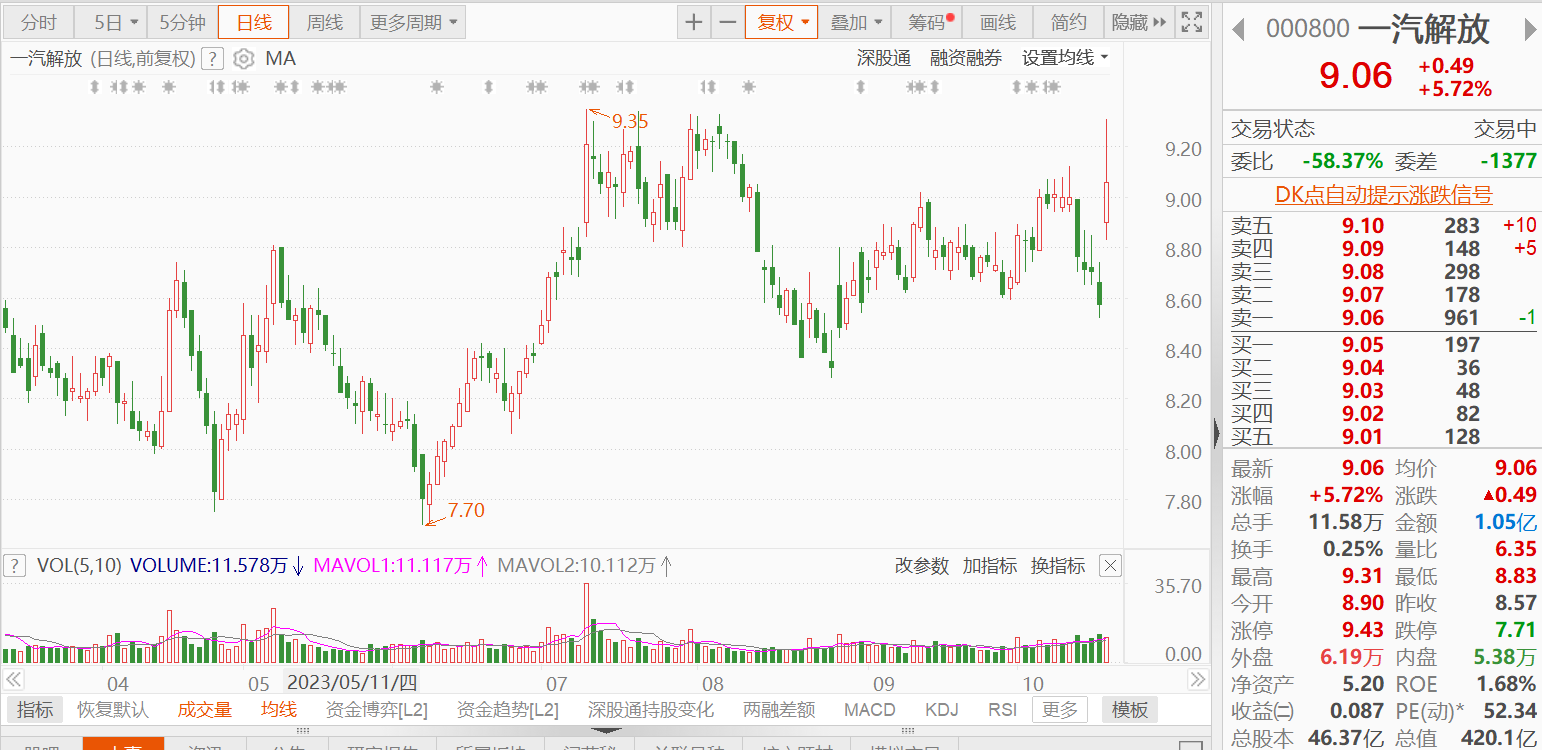Collapse the right quote panel splitter arrow

click(x=1216, y=433)
